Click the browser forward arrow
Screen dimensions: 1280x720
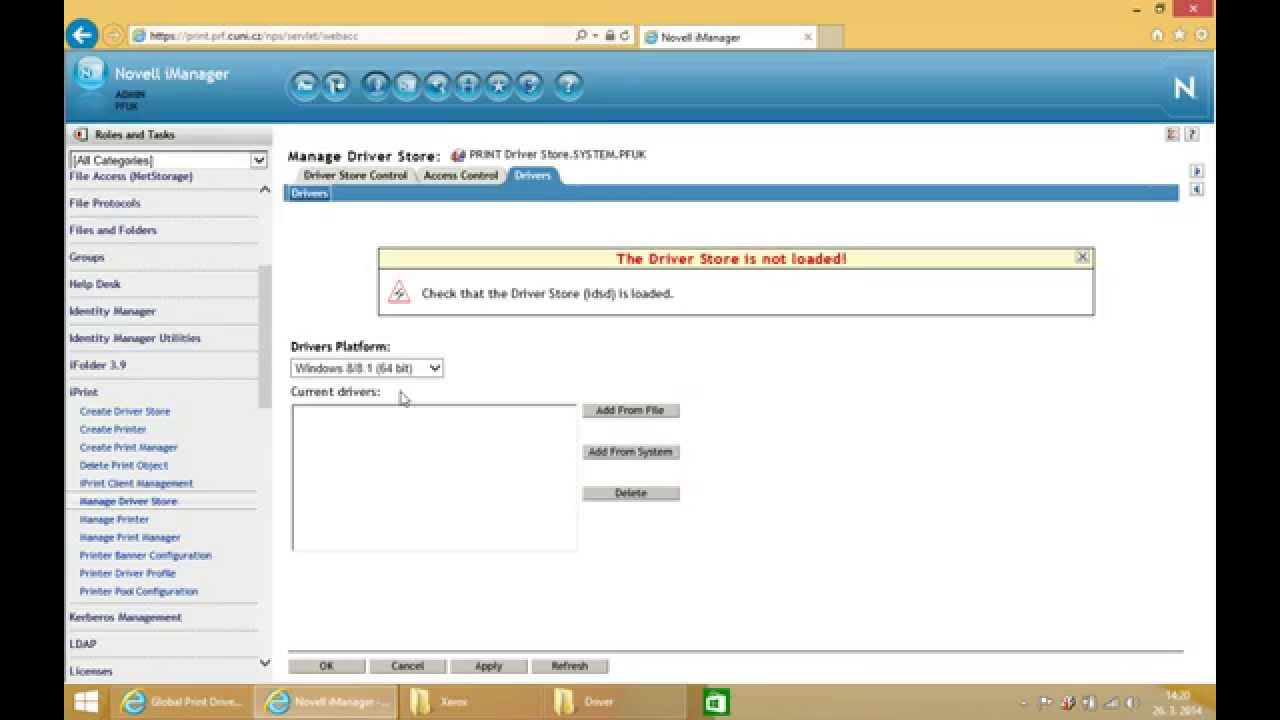[113, 35]
